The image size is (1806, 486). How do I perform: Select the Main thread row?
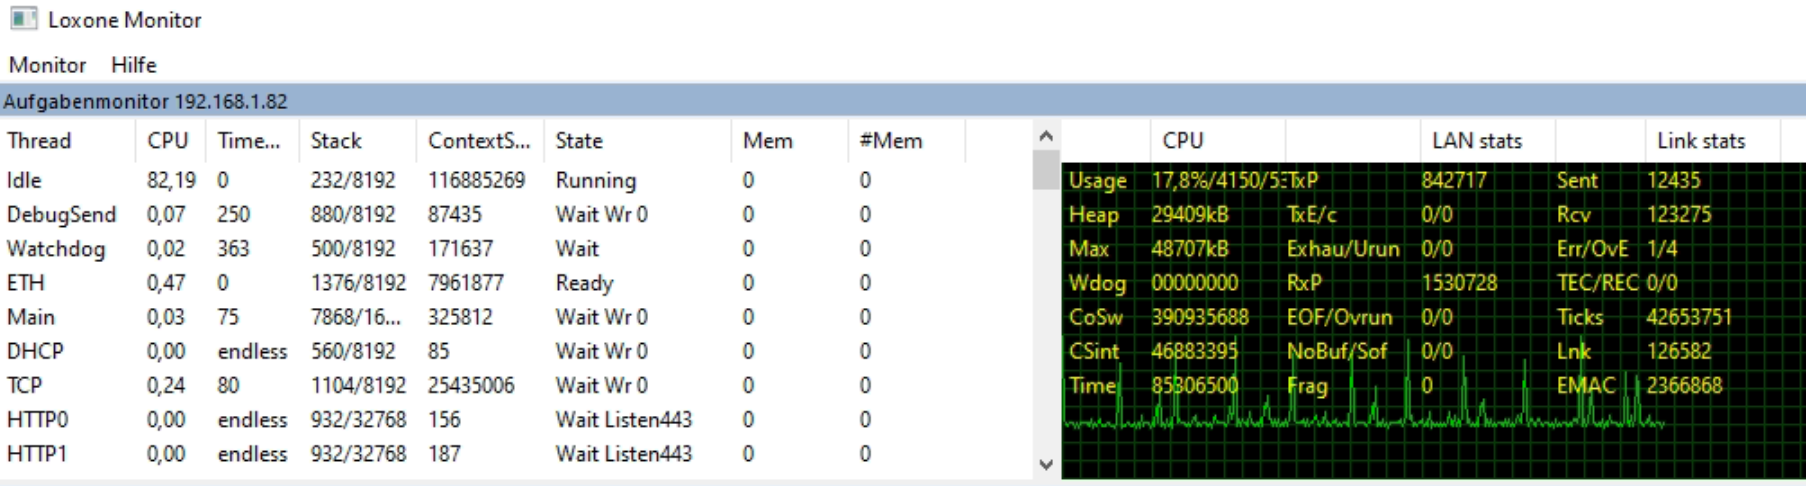(515, 317)
